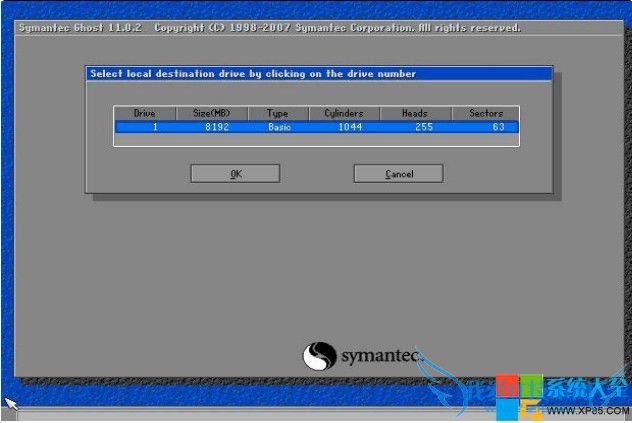This screenshot has height=423, width=632.
Task: Select drive number 1 in the list
Action: (x=155, y=127)
